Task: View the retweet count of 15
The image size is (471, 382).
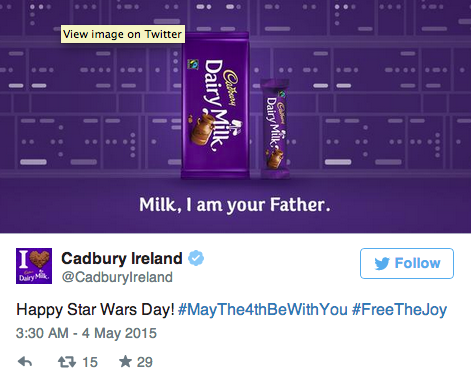Action: coord(90,362)
